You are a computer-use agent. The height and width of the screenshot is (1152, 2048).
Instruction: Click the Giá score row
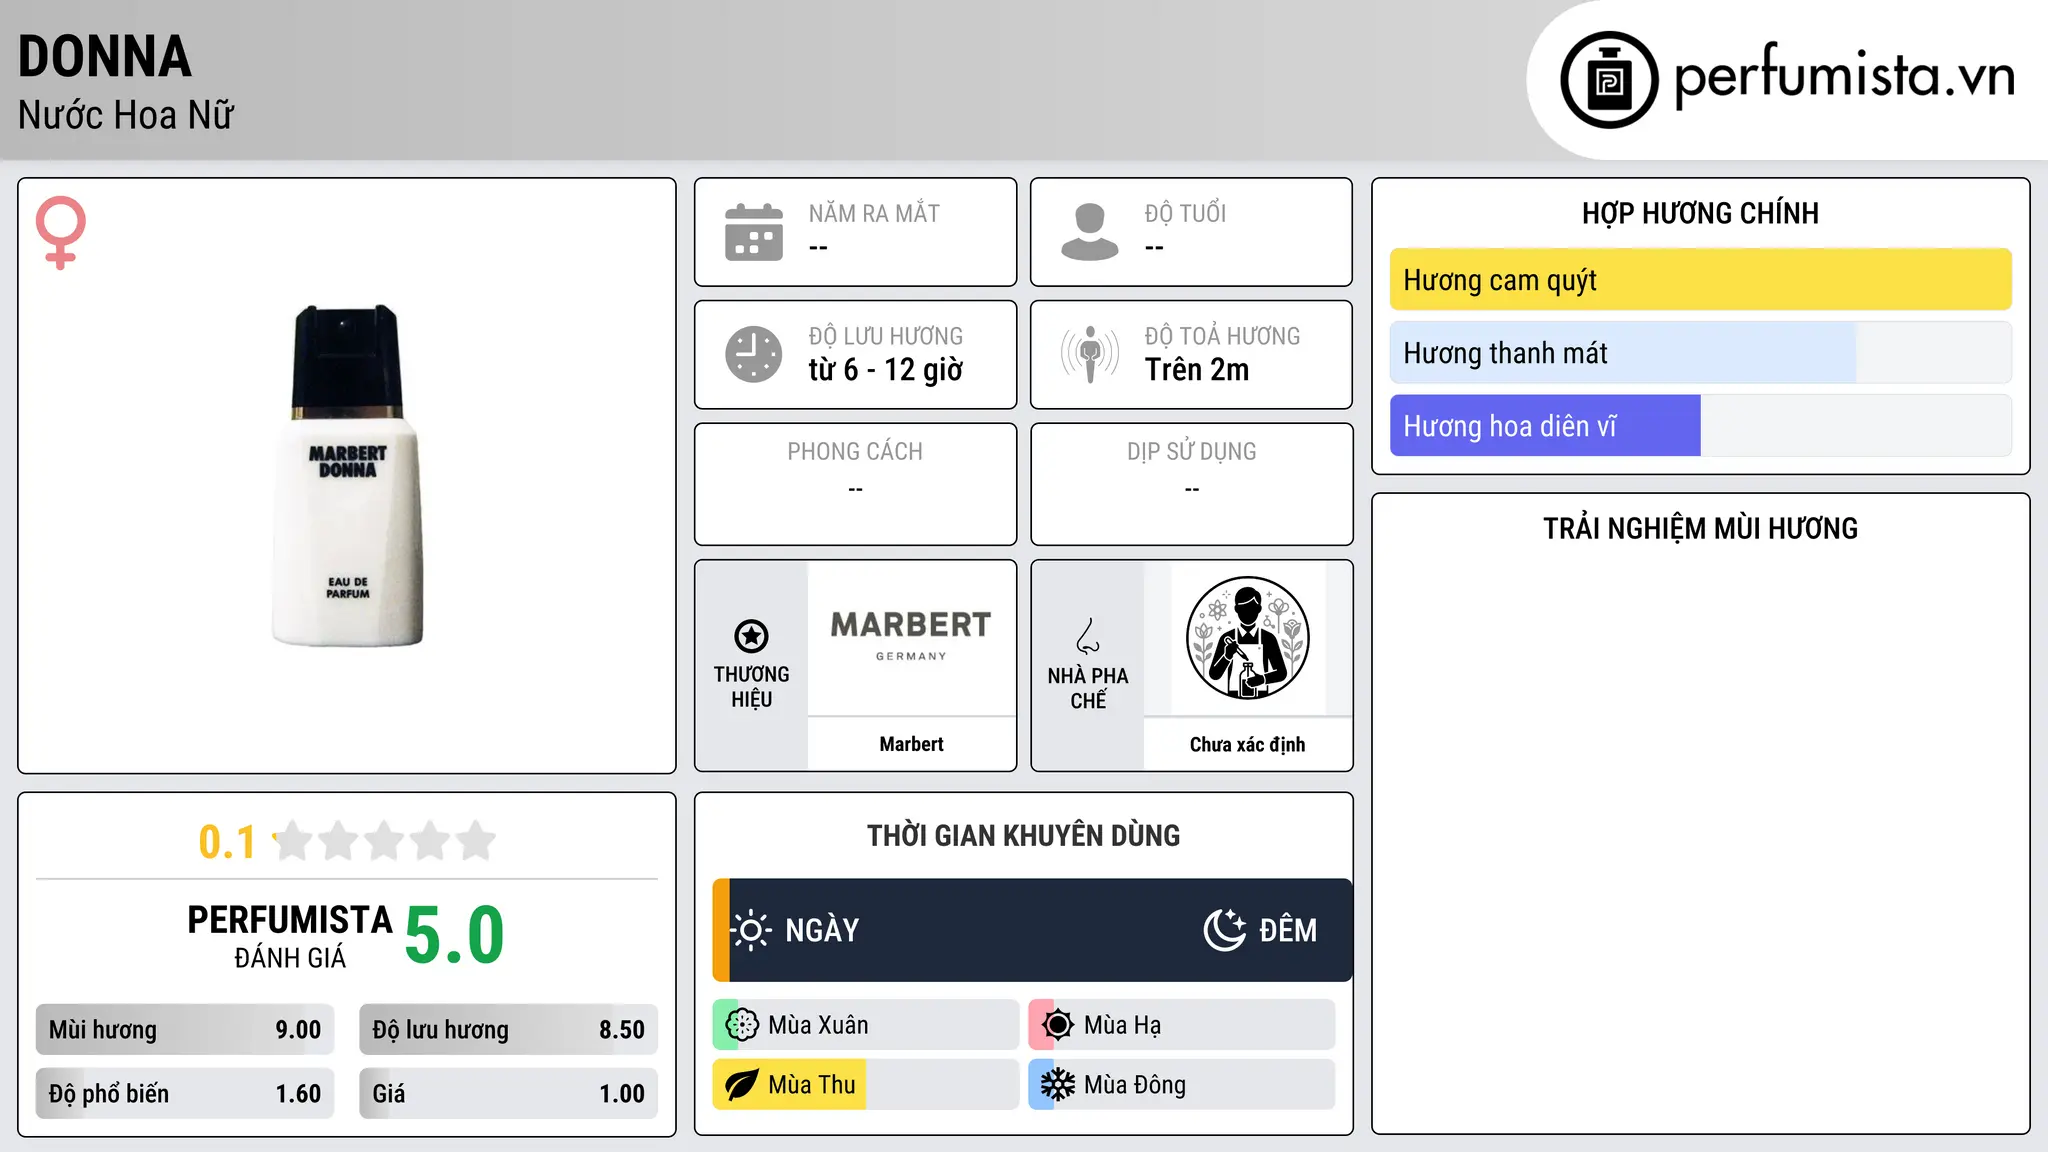coord(509,1094)
